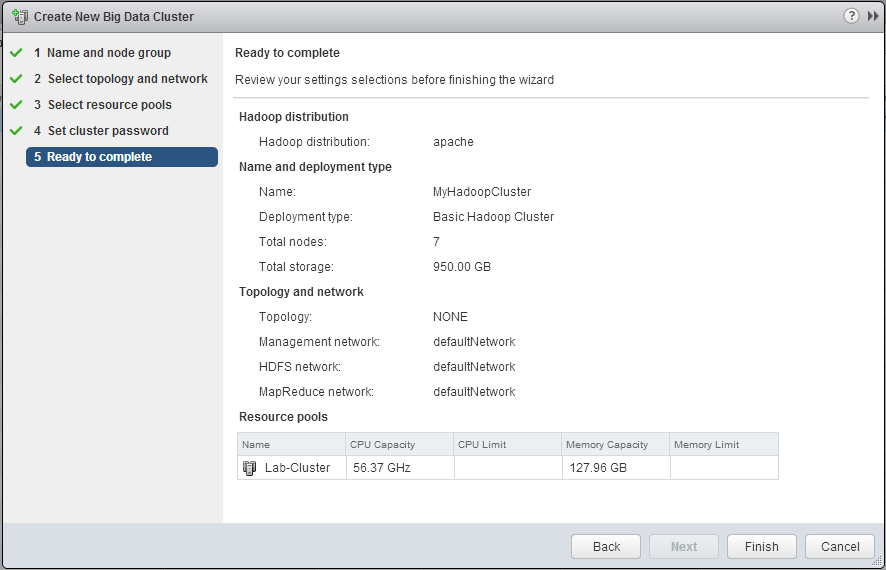Click the double-arrow minimize wizard icon
Screen dimensions: 886x570
click(x=873, y=16)
